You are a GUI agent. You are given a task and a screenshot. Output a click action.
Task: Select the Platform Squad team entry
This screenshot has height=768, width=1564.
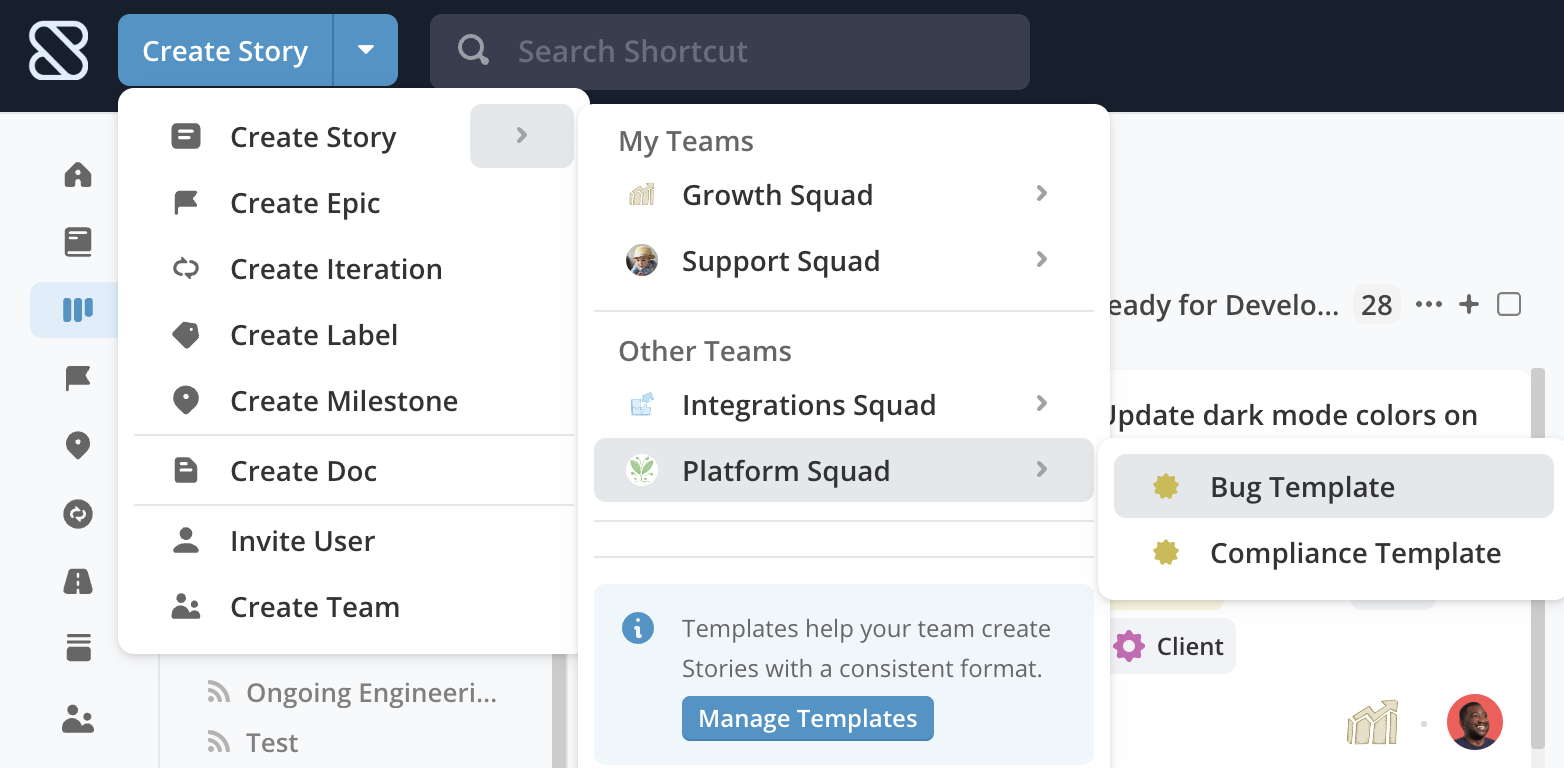pyautogui.click(x=844, y=470)
